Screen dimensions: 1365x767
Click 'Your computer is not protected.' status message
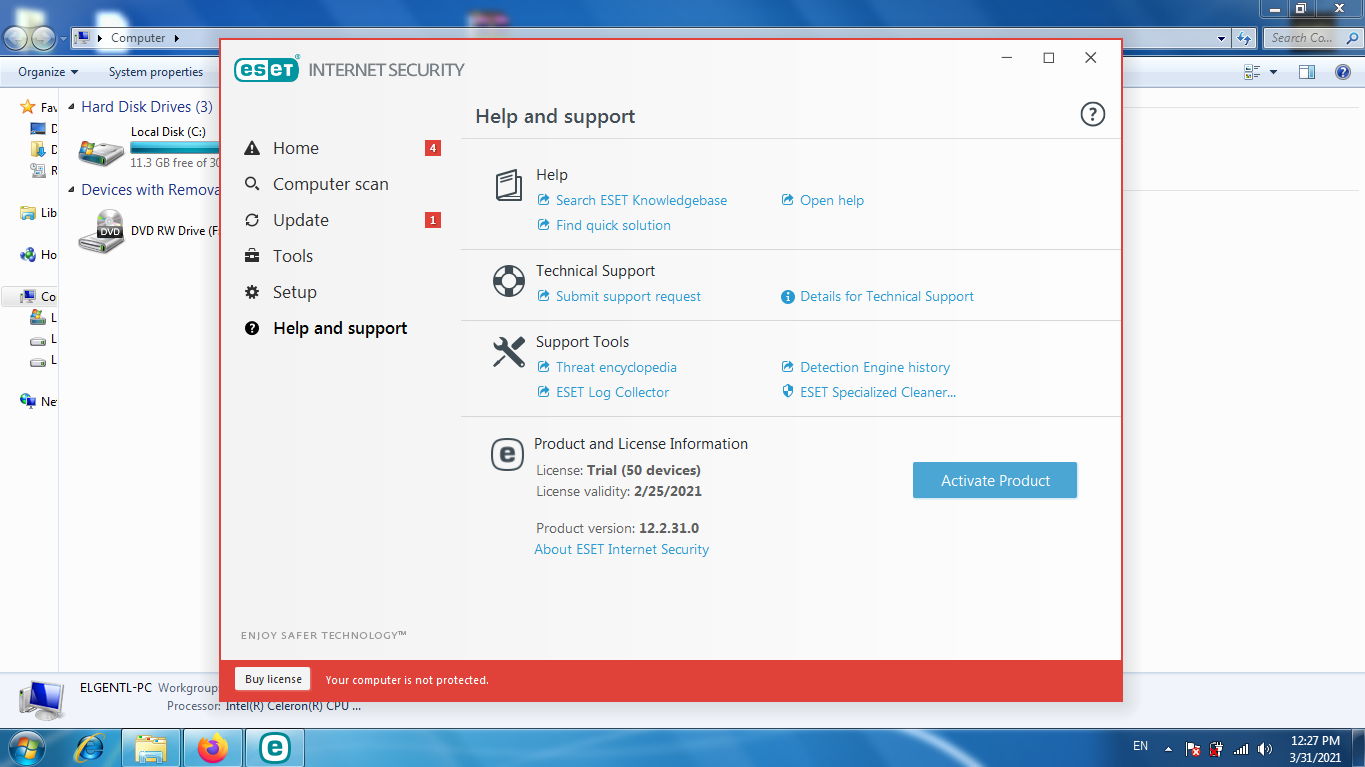[407, 680]
